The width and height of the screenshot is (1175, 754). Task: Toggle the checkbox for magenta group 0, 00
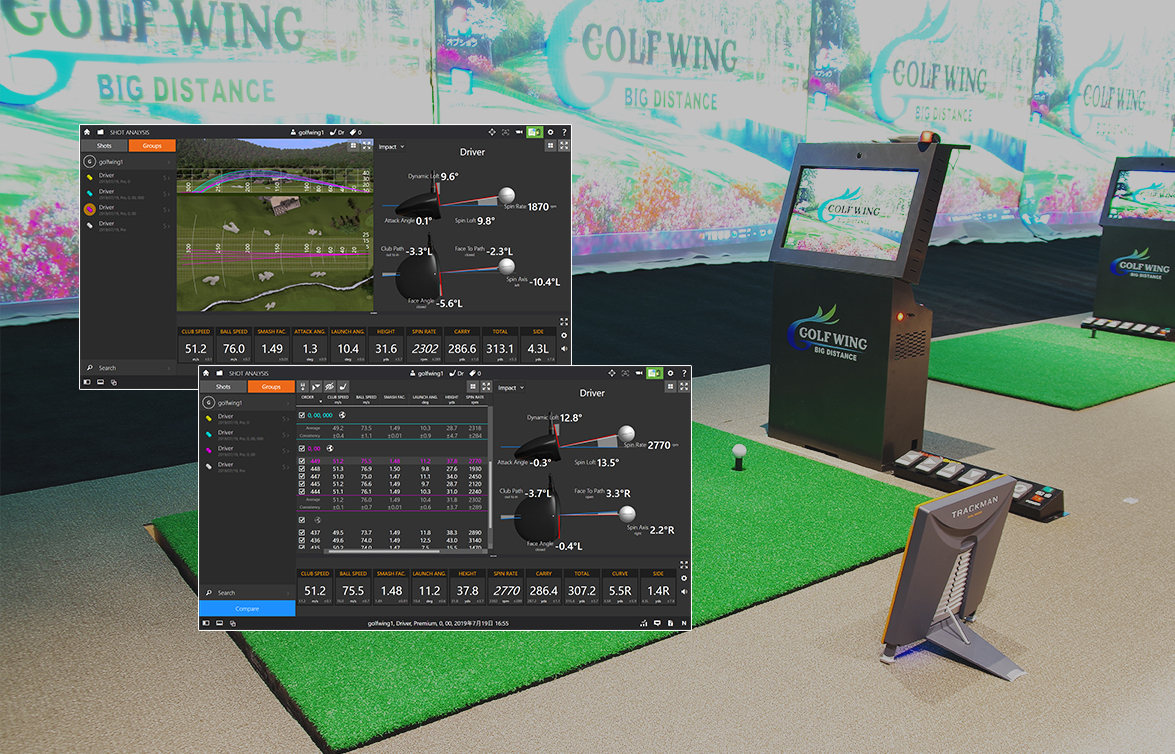301,448
